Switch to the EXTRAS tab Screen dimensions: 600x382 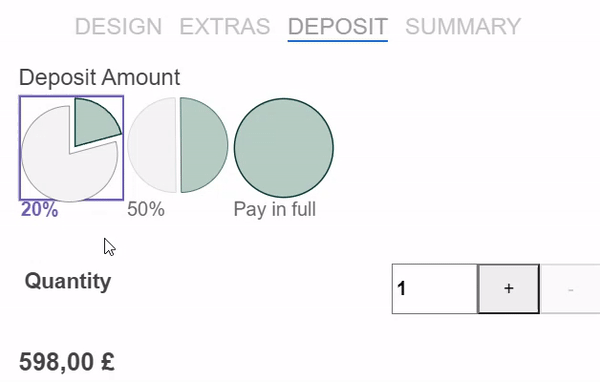225,26
